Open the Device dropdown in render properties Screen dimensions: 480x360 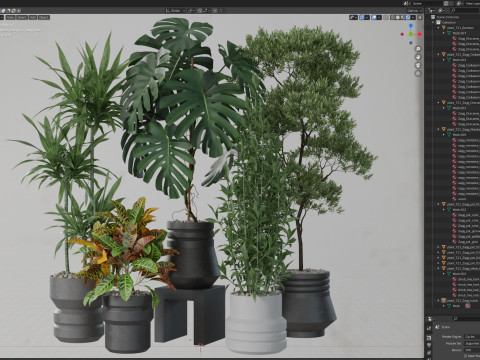click(472, 350)
